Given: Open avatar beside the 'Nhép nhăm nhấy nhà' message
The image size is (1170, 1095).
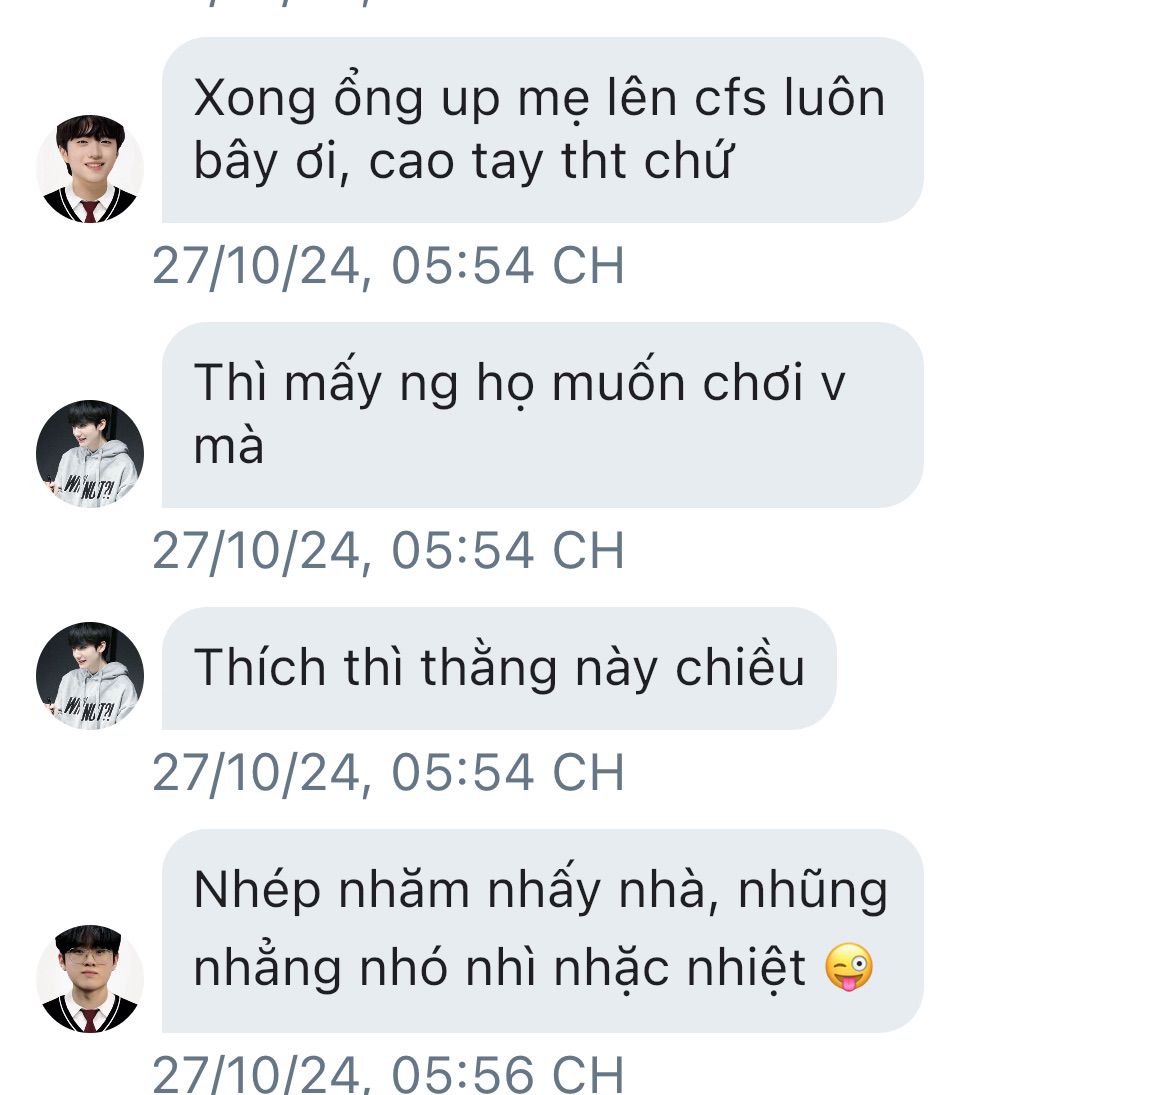Looking at the screenshot, I should (90, 979).
